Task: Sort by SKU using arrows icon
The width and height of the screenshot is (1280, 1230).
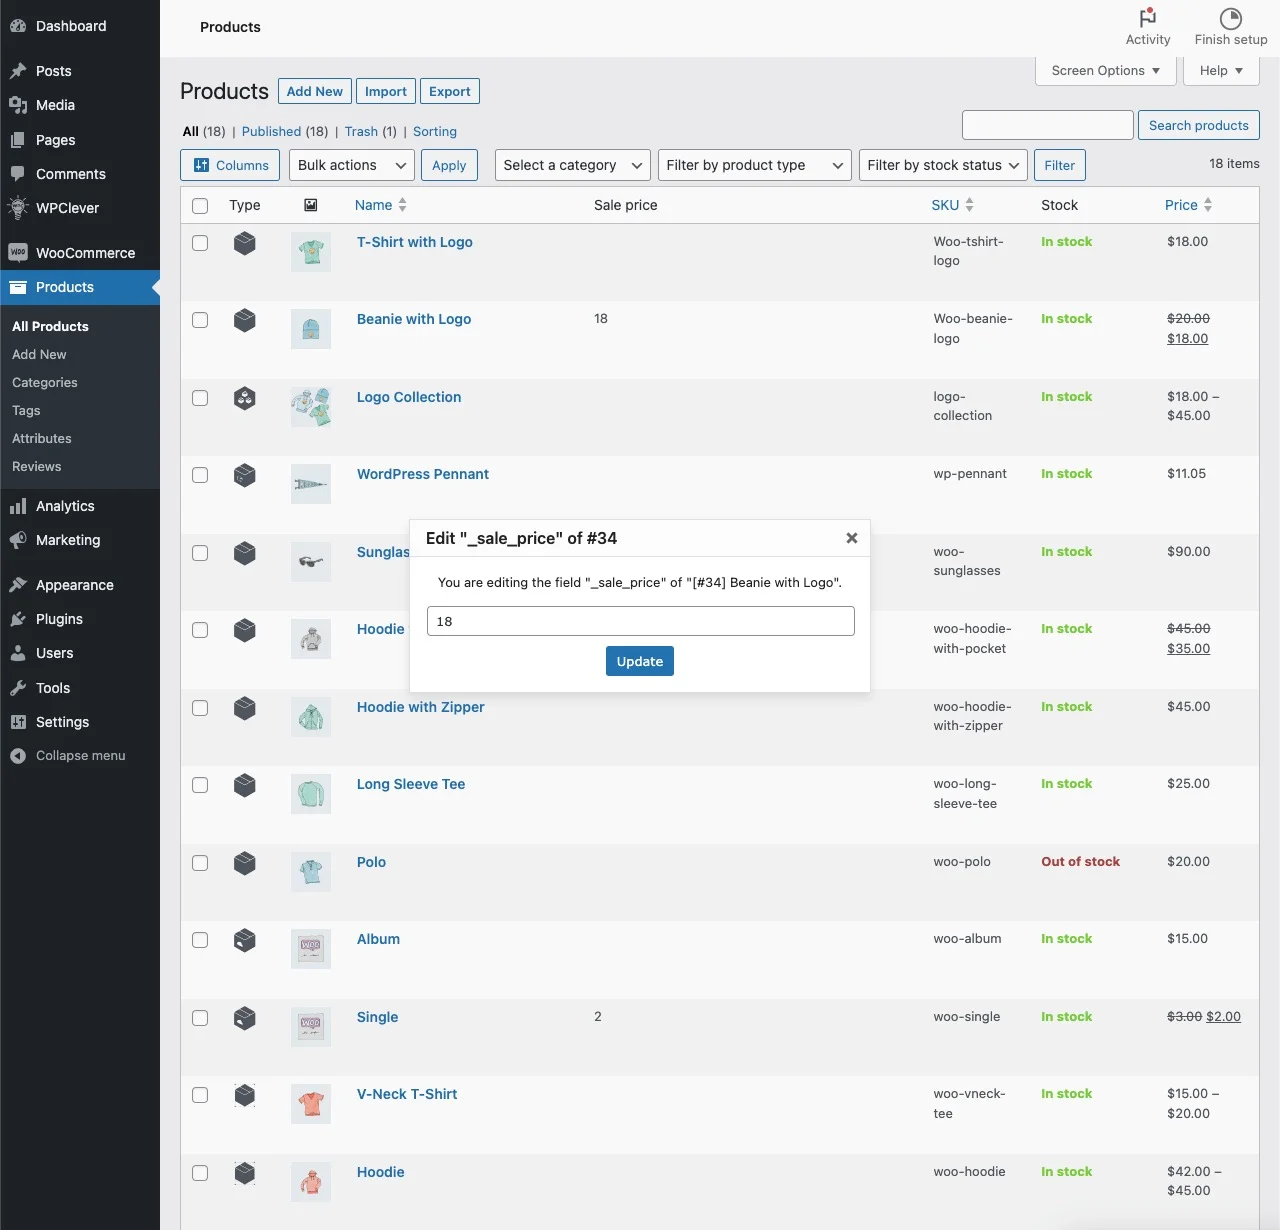Action: point(969,205)
